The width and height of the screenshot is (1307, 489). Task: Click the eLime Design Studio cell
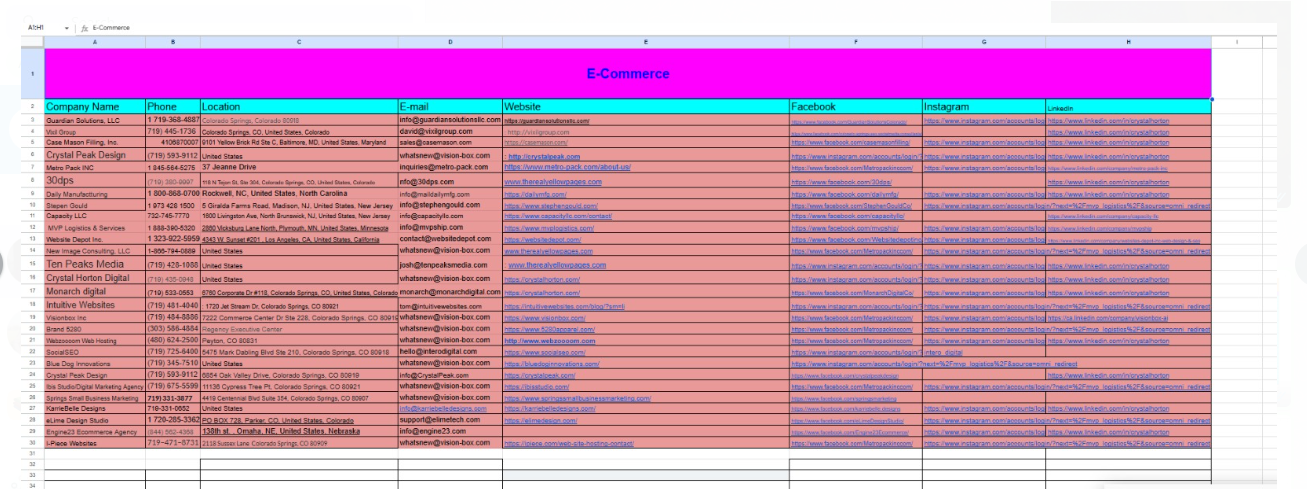point(95,421)
